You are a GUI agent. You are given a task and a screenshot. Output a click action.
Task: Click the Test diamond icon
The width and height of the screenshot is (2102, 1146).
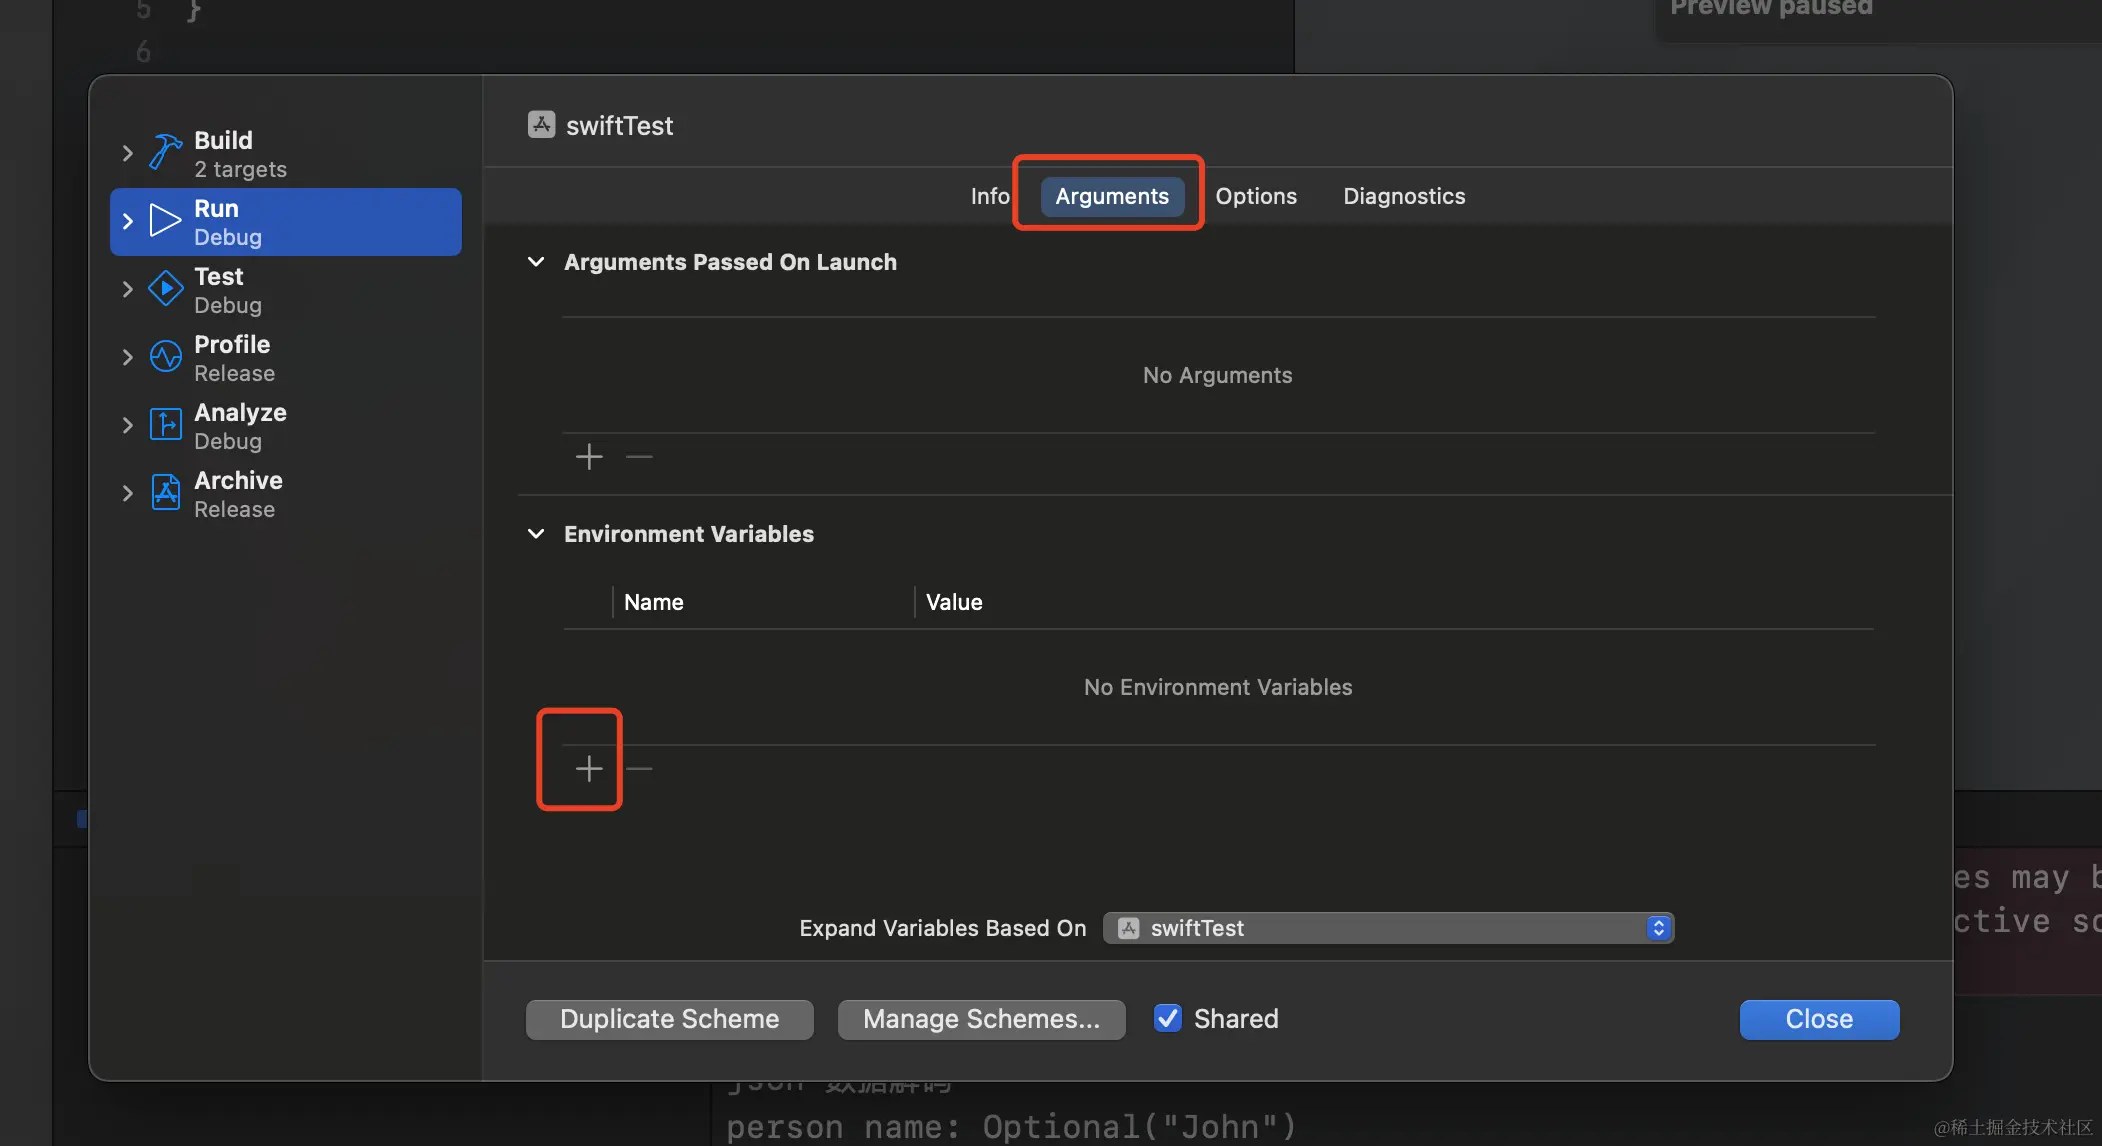click(165, 289)
